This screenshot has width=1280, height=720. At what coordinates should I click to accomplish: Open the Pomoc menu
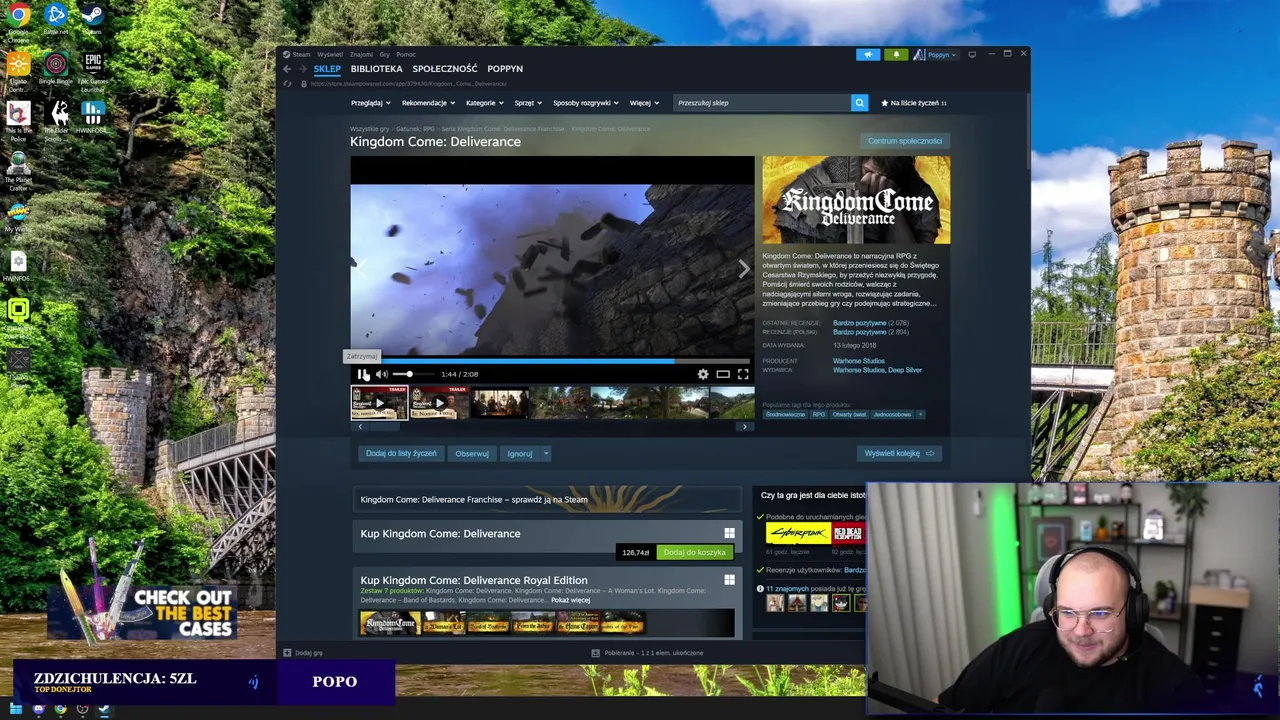tap(406, 55)
